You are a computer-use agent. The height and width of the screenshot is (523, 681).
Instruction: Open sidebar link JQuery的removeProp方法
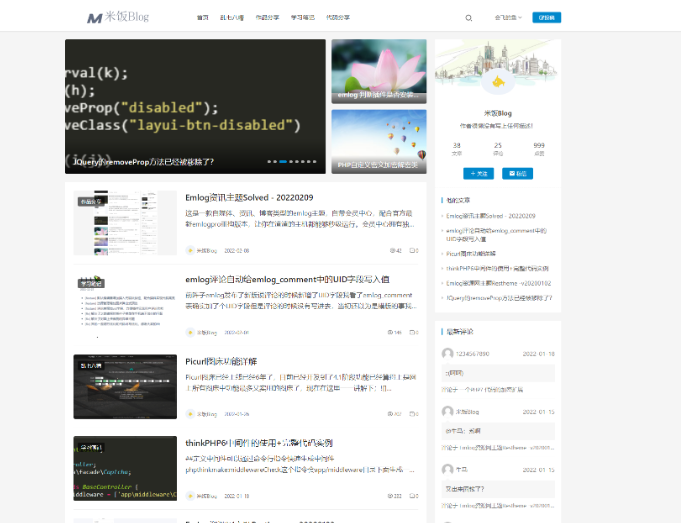click(x=499, y=298)
